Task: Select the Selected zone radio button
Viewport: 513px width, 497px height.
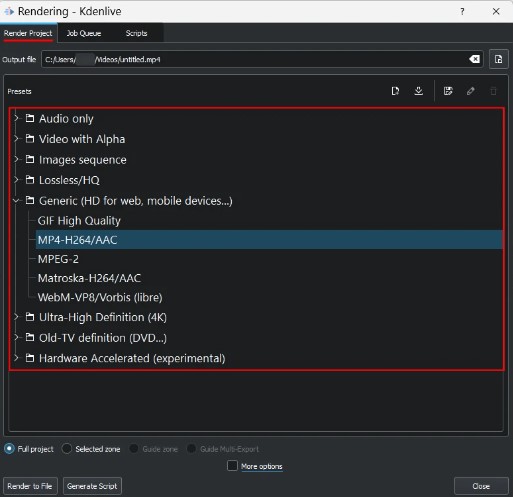Action: point(67,449)
